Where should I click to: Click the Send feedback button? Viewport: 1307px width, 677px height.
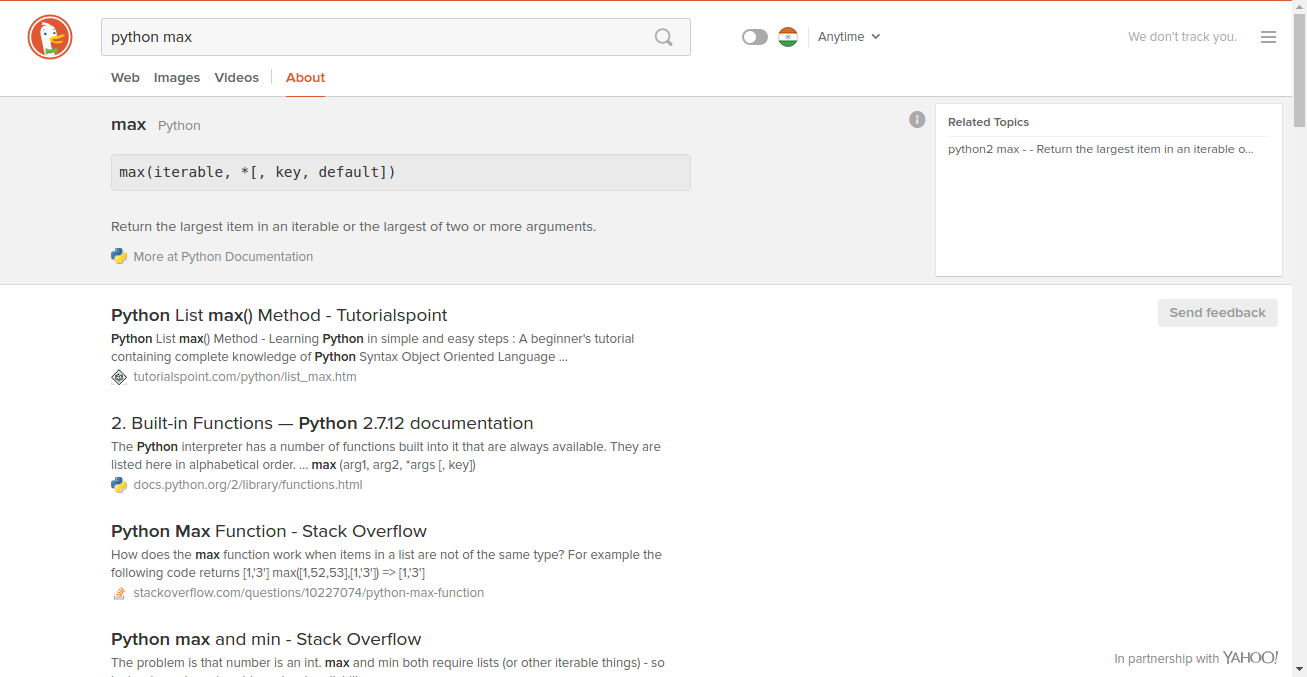(1217, 313)
